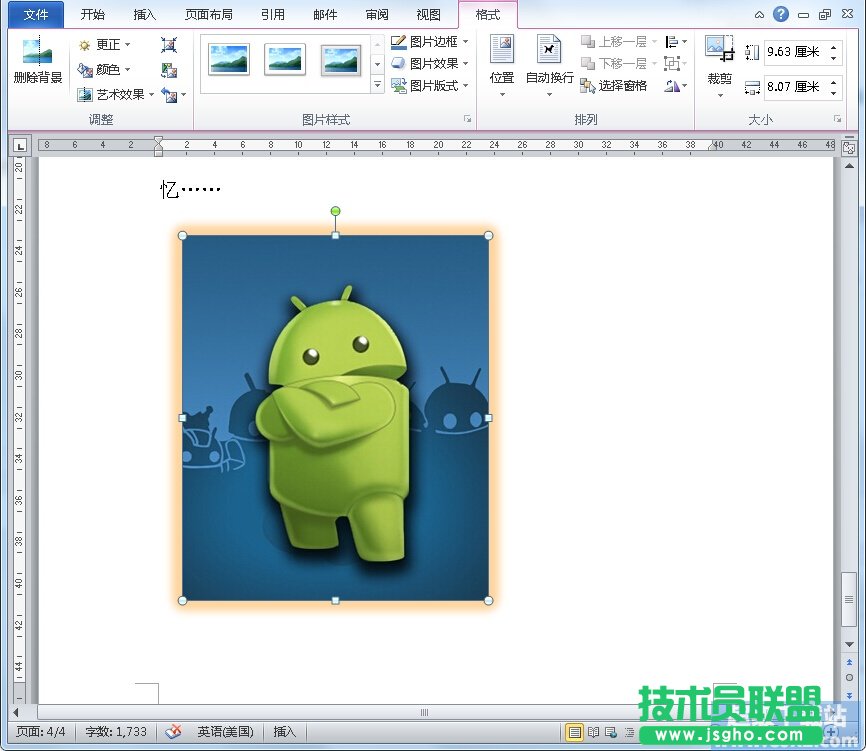Click the 自动换行 (Wrap Text) icon
Image resolution: width=866 pixels, height=751 pixels.
pos(549,60)
